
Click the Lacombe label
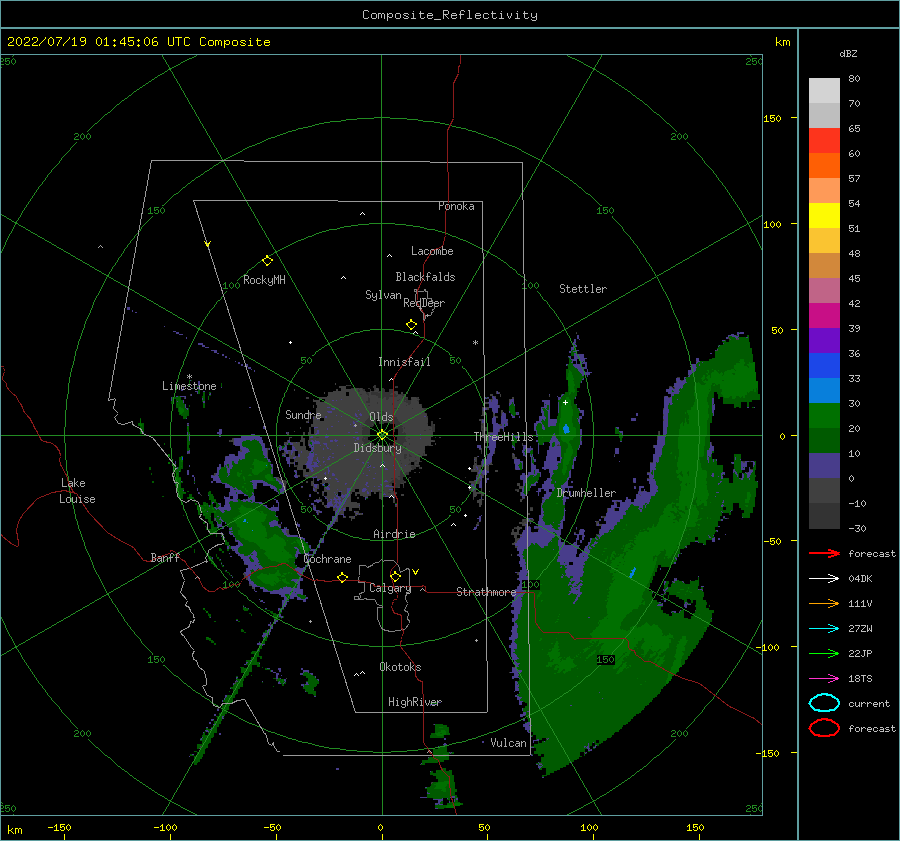coord(432,251)
